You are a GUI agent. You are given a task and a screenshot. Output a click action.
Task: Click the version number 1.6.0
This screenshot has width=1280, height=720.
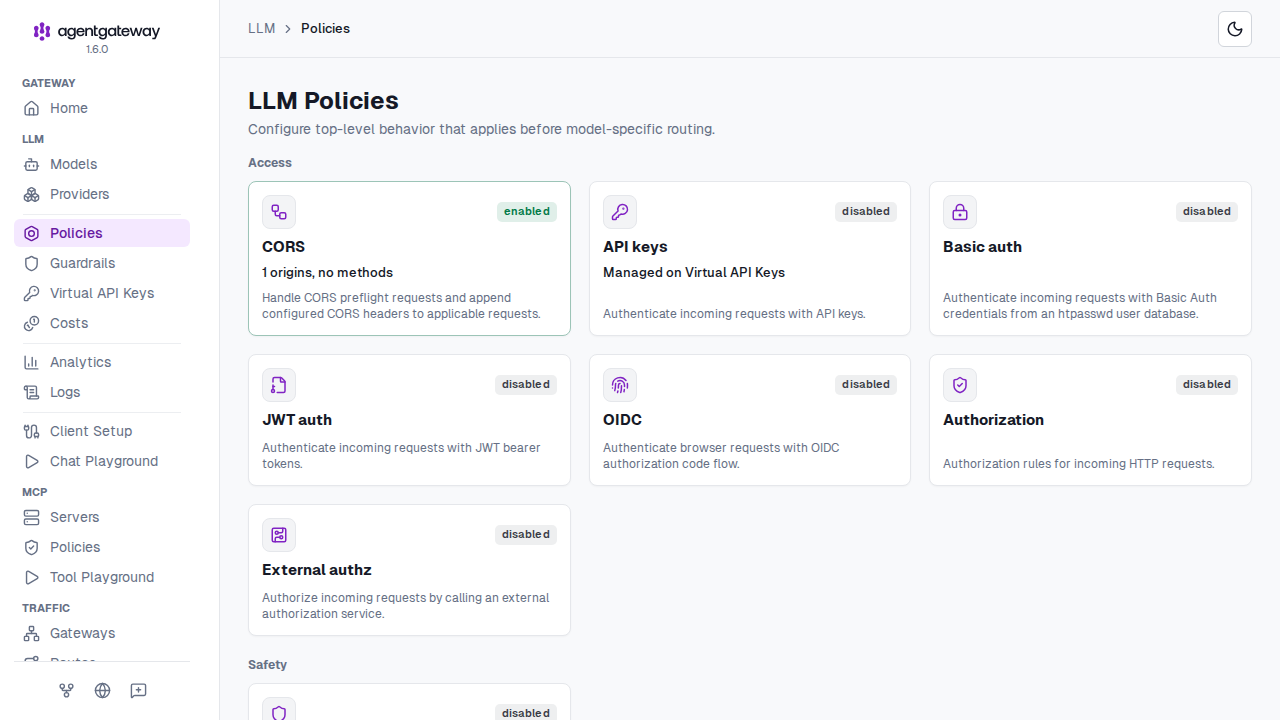point(97,49)
